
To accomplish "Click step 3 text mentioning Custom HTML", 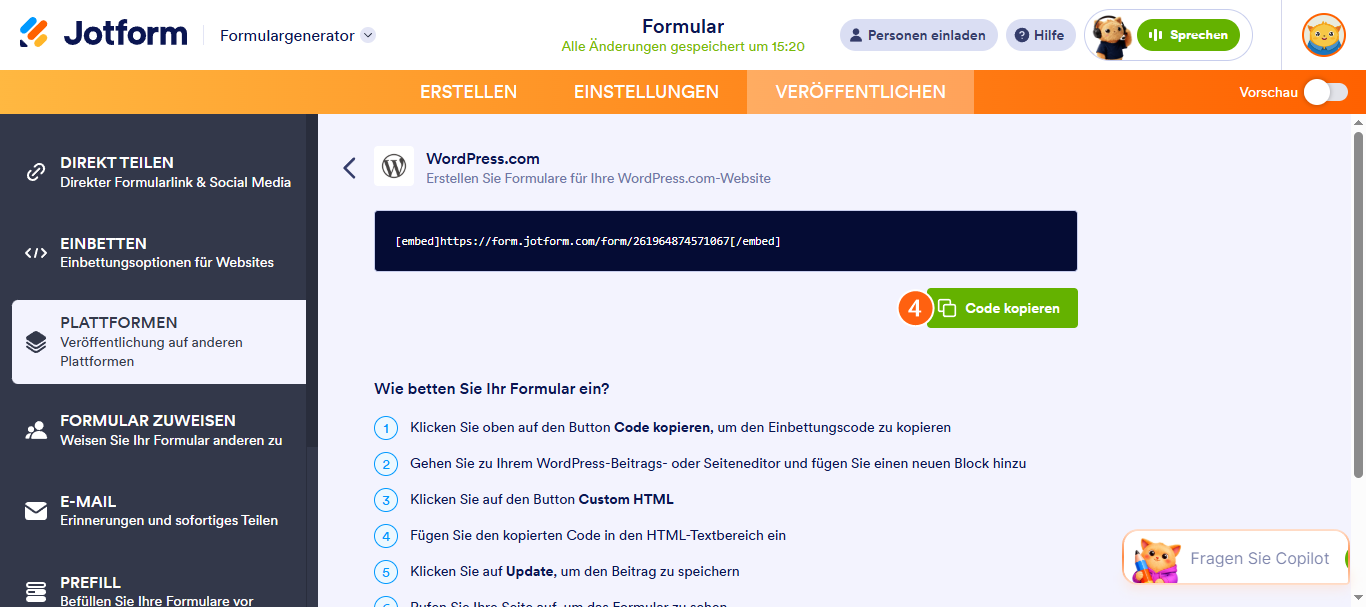I will point(542,499).
